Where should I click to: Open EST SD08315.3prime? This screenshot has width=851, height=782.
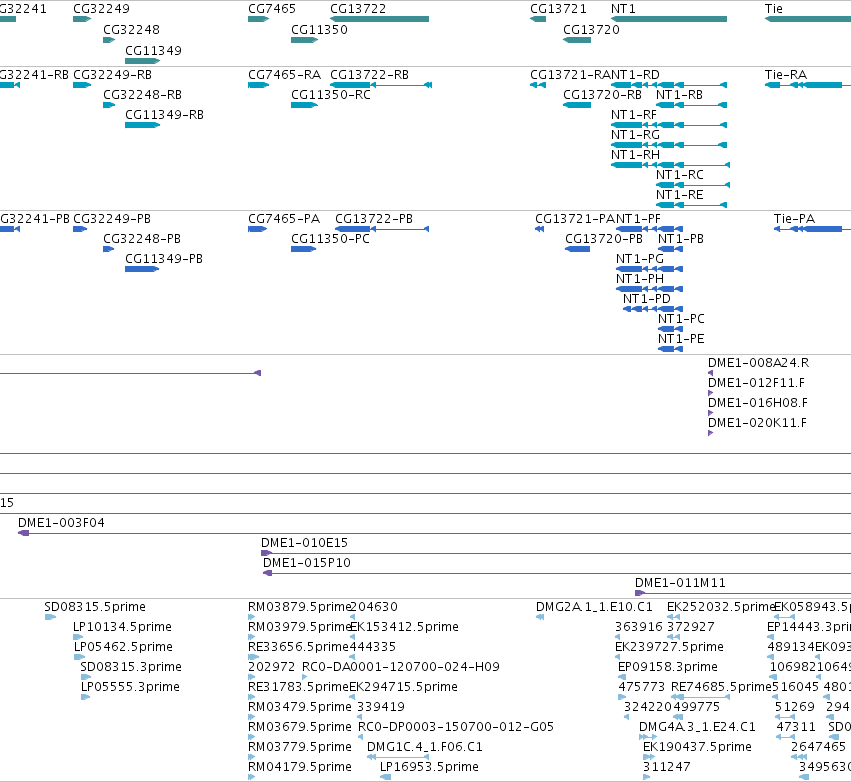tap(131, 667)
